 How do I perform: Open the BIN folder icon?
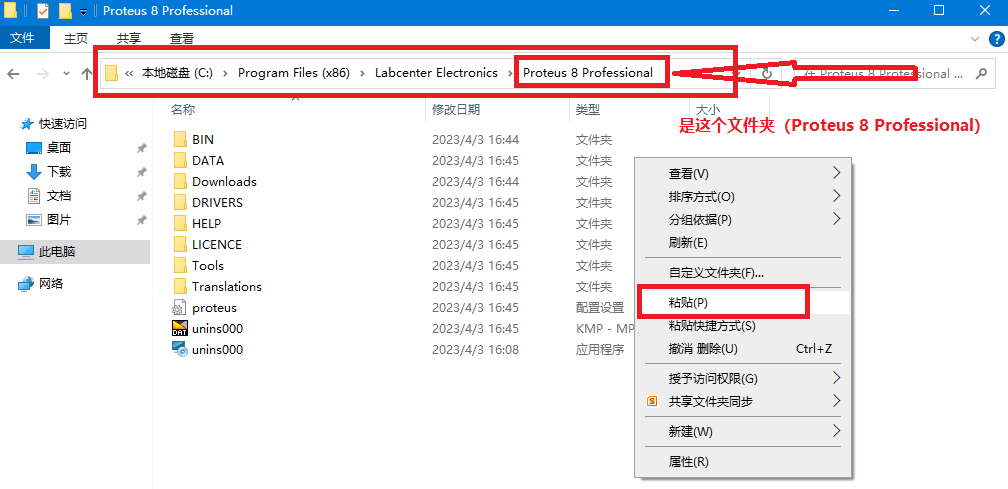tap(180, 139)
